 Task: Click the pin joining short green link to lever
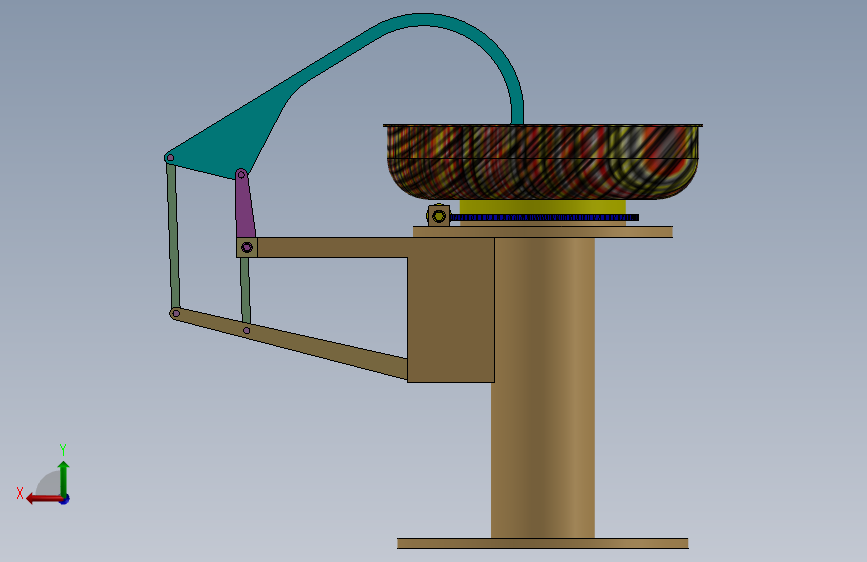coord(247,331)
